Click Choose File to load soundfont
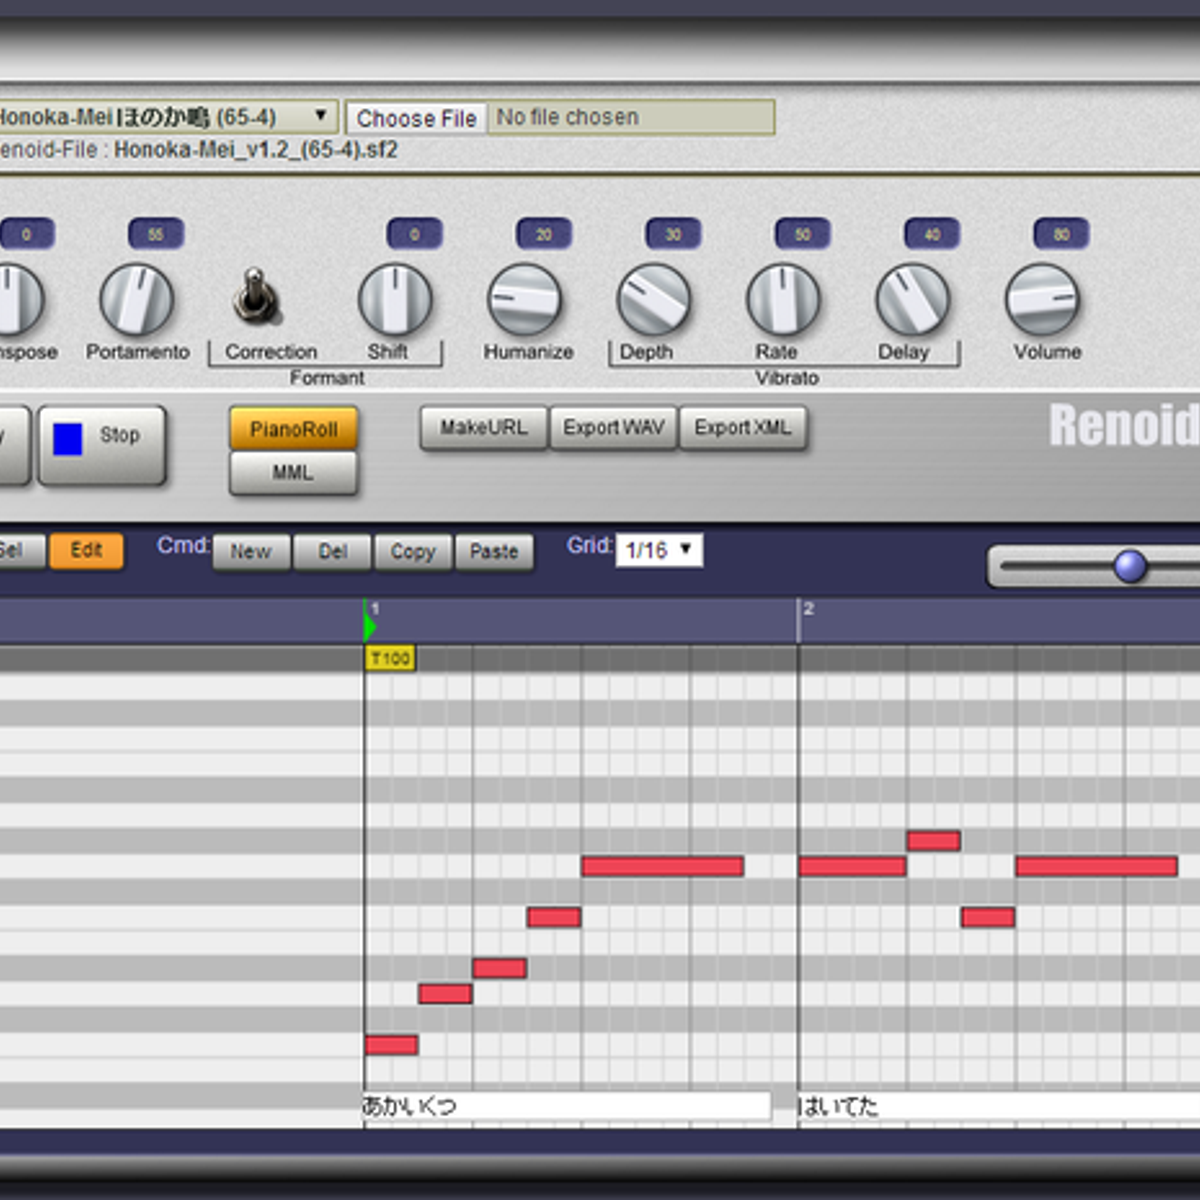1200x1200 pixels. [416, 118]
